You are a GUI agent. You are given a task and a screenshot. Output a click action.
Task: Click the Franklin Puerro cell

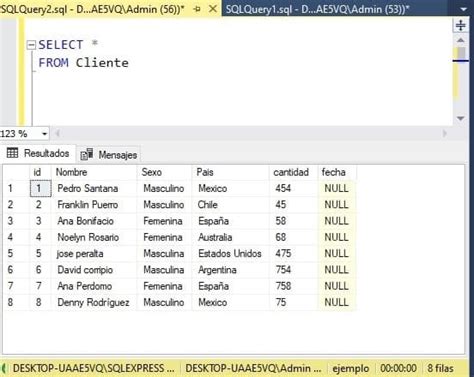coord(94,204)
